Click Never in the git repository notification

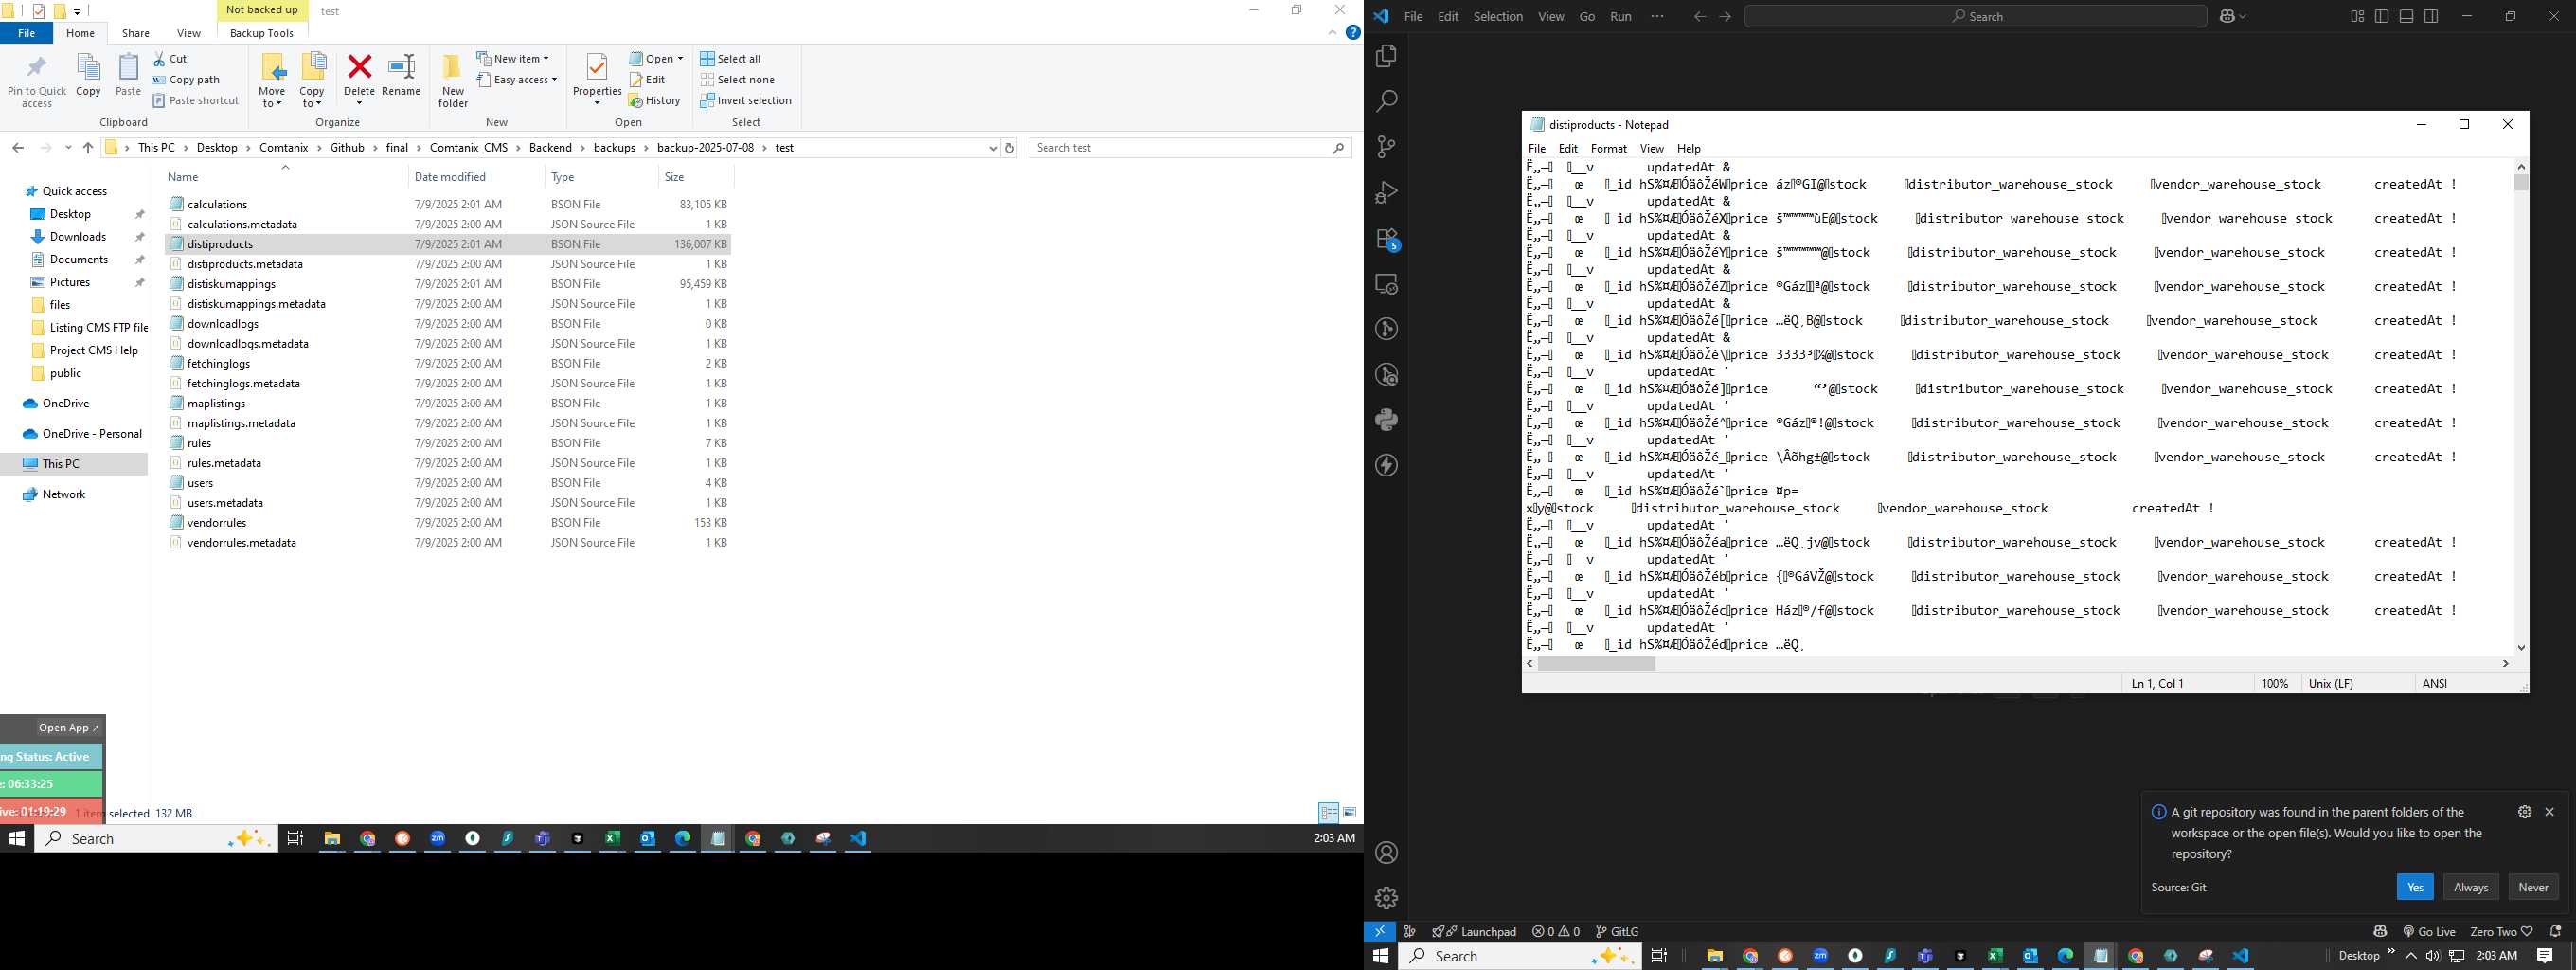(2533, 887)
